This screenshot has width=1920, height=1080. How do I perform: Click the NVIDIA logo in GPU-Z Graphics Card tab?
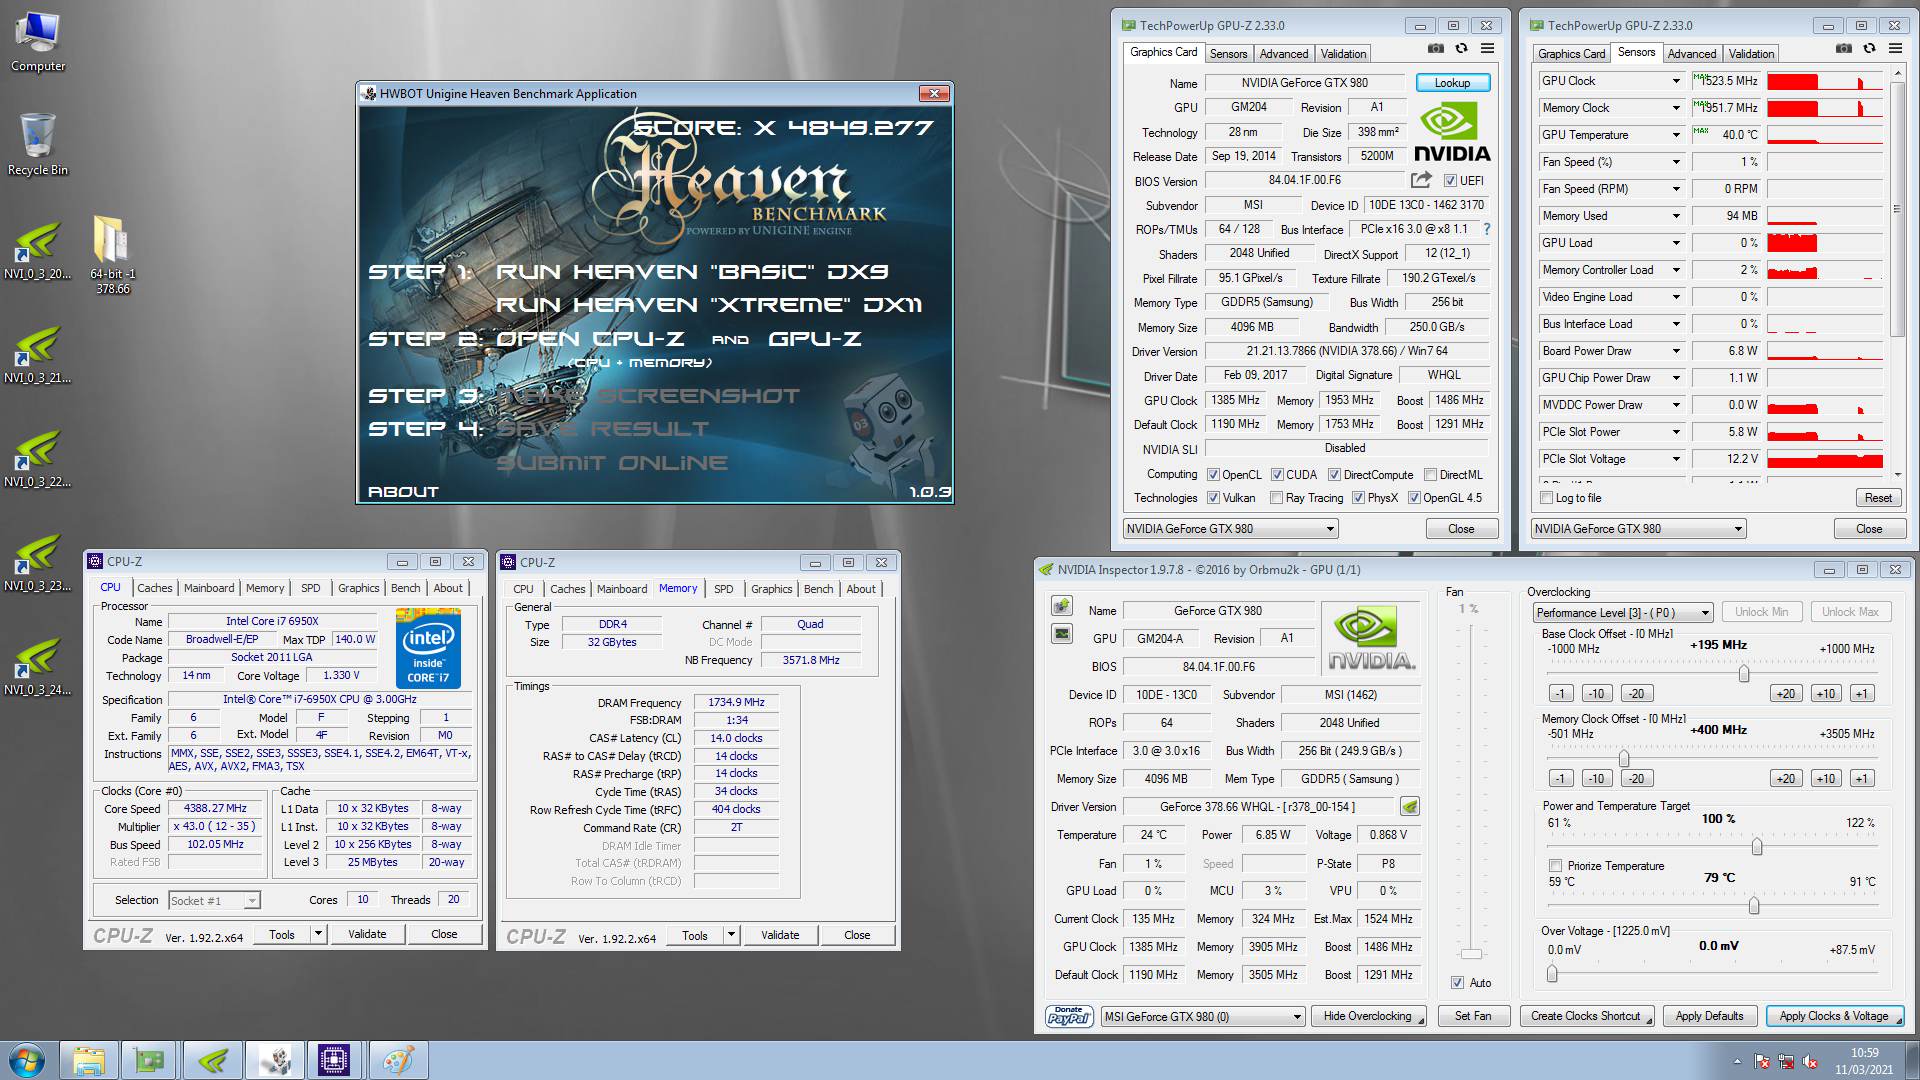pos(1452,133)
